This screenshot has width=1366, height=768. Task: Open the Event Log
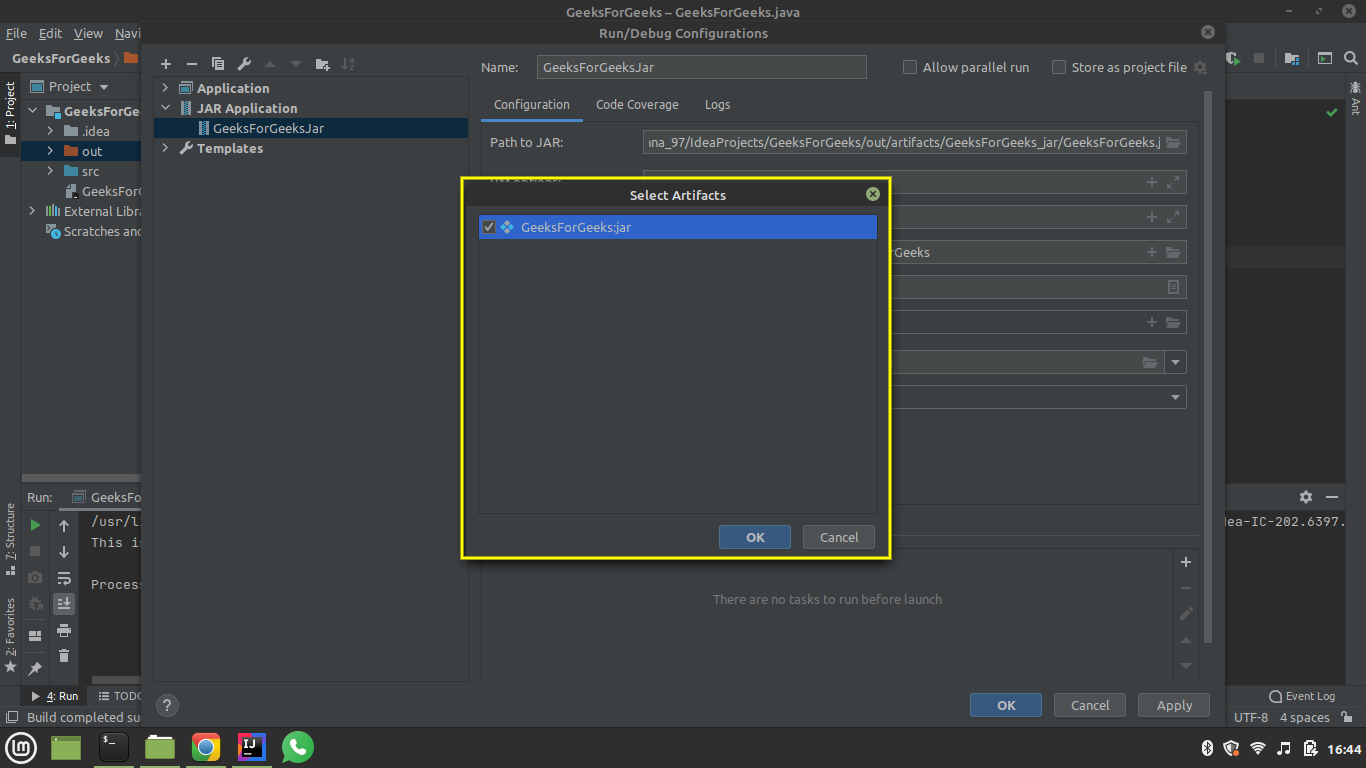coord(1302,696)
